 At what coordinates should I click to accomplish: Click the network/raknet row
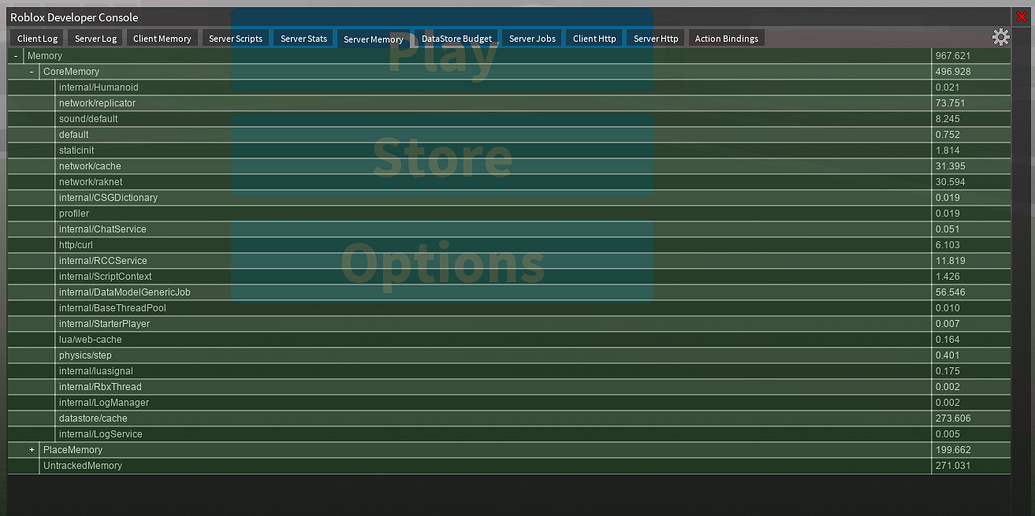click(x=509, y=182)
